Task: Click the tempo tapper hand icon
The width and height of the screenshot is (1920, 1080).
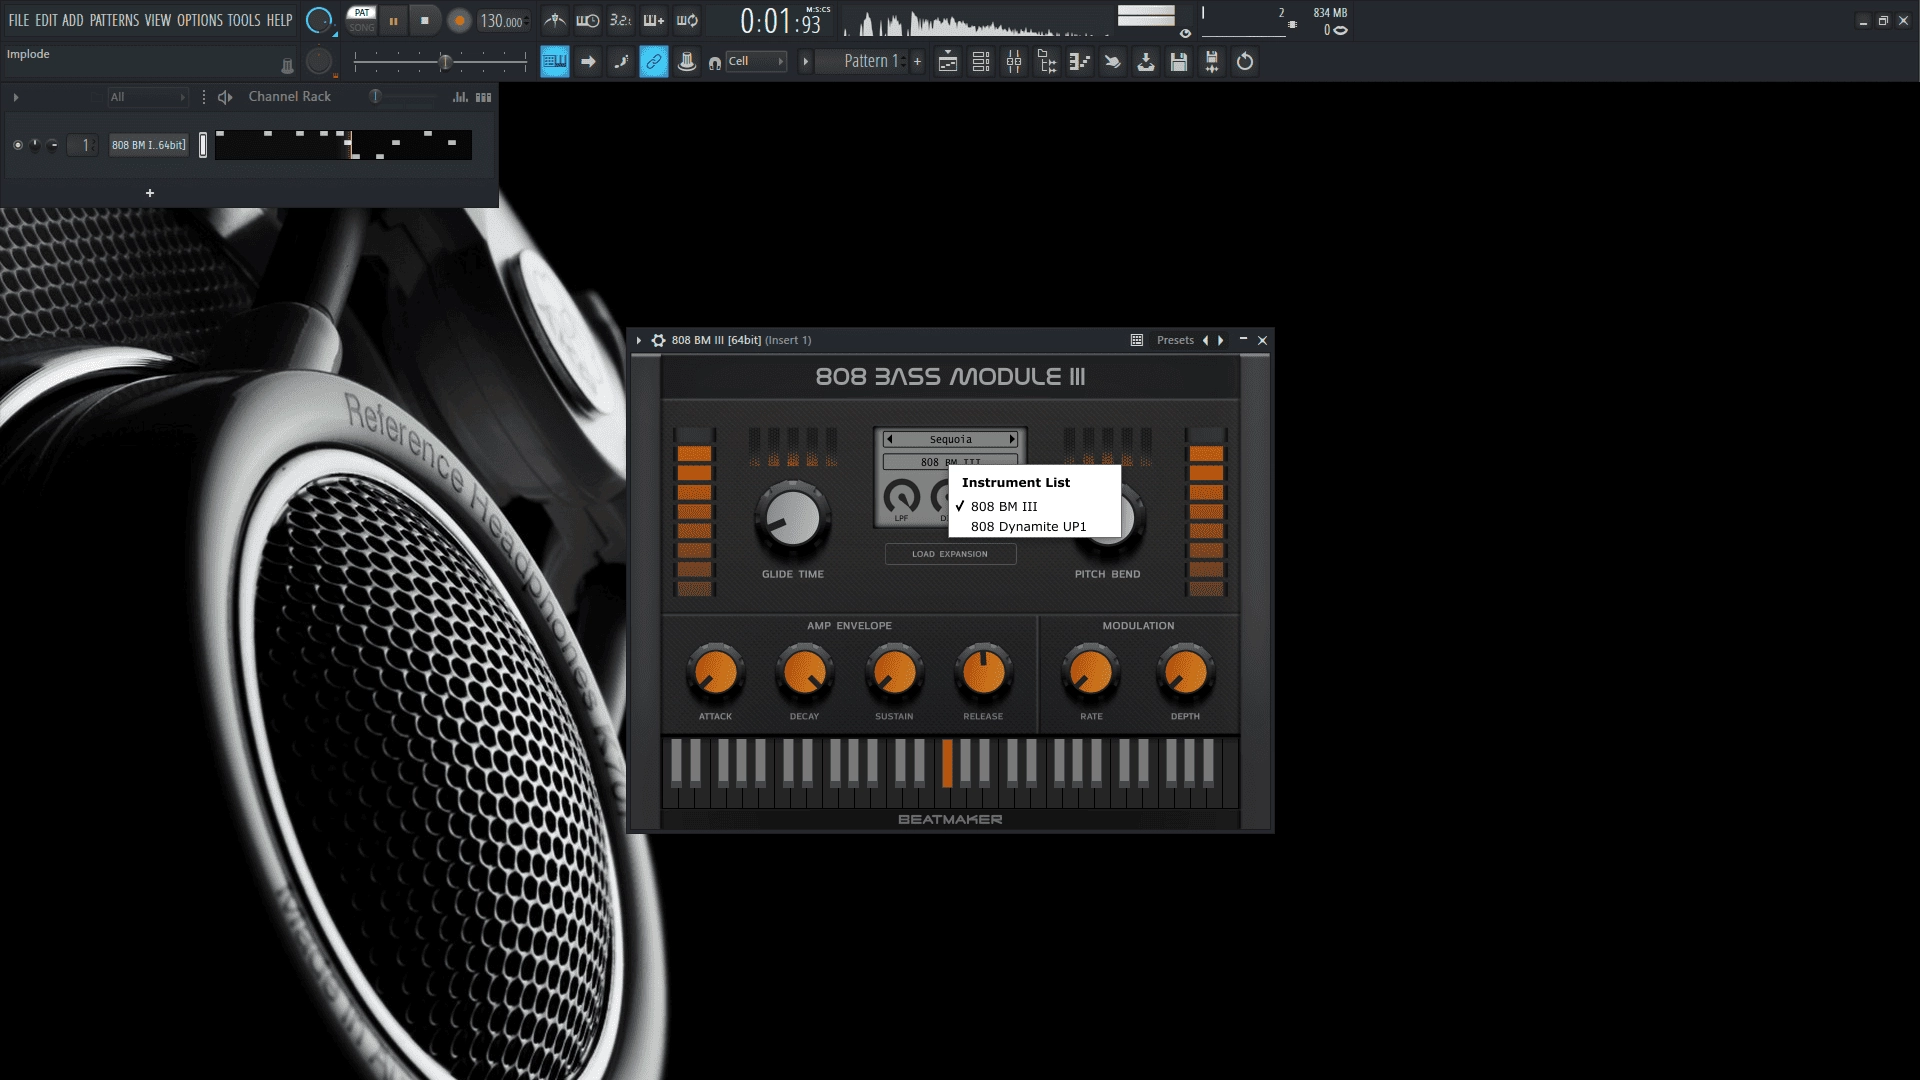Action: pyautogui.click(x=1112, y=62)
